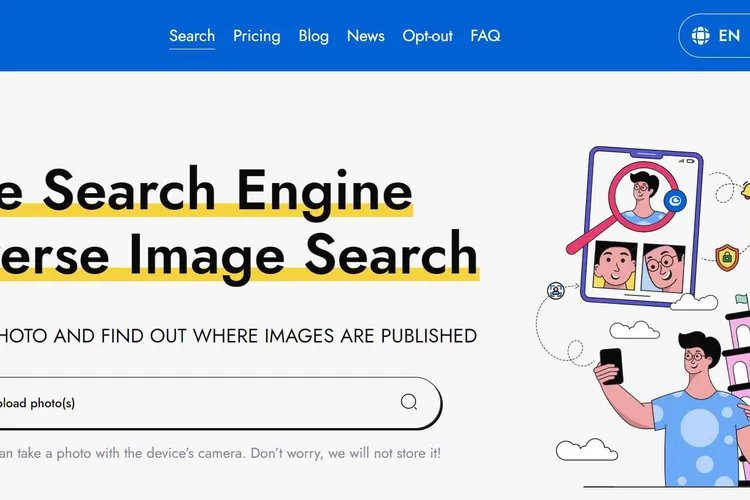Go to the Pricing page
The width and height of the screenshot is (750, 500).
[x=257, y=36]
